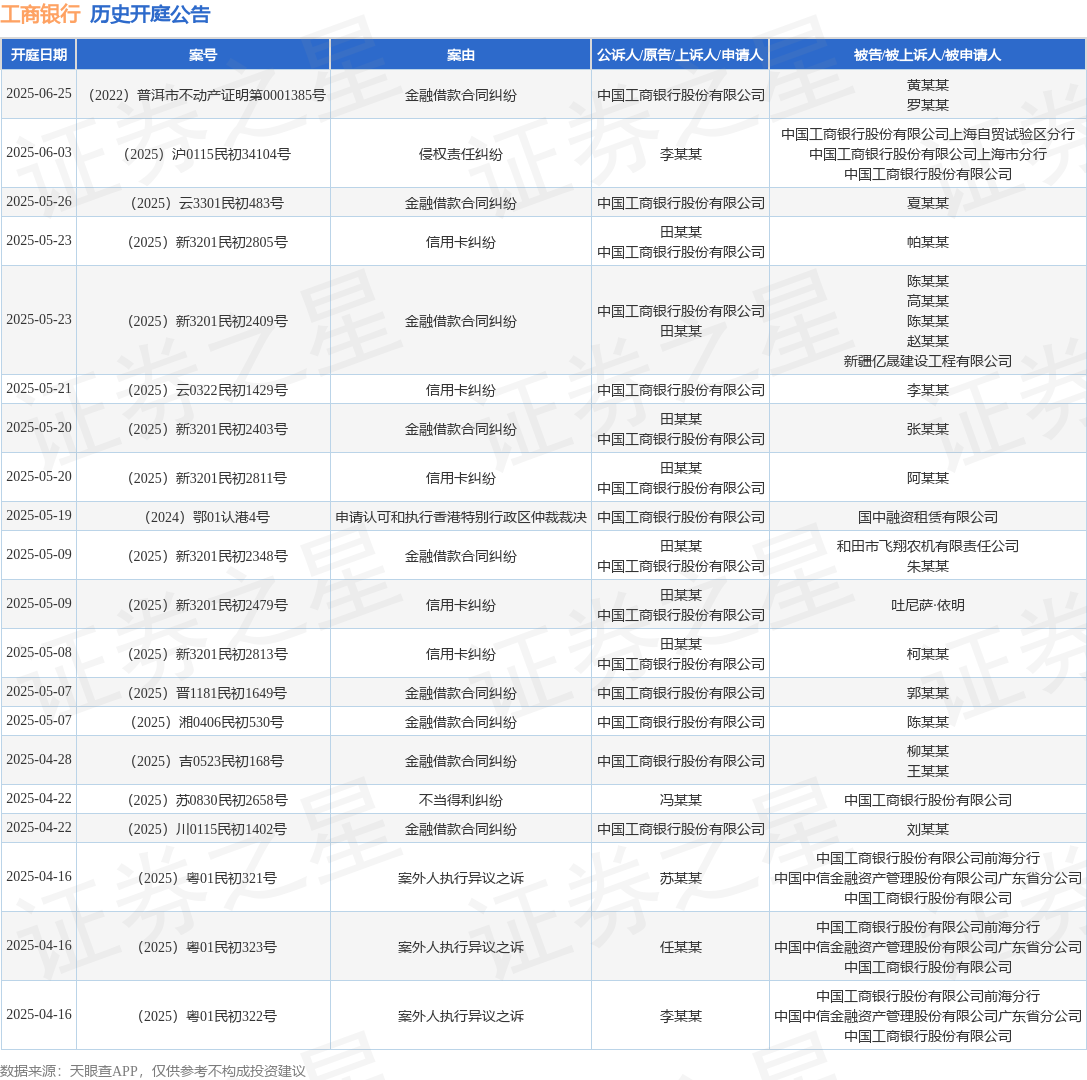Select date cell 2025-05-19
Viewport: 1087px width, 1080px height.
pyautogui.click(x=39, y=516)
